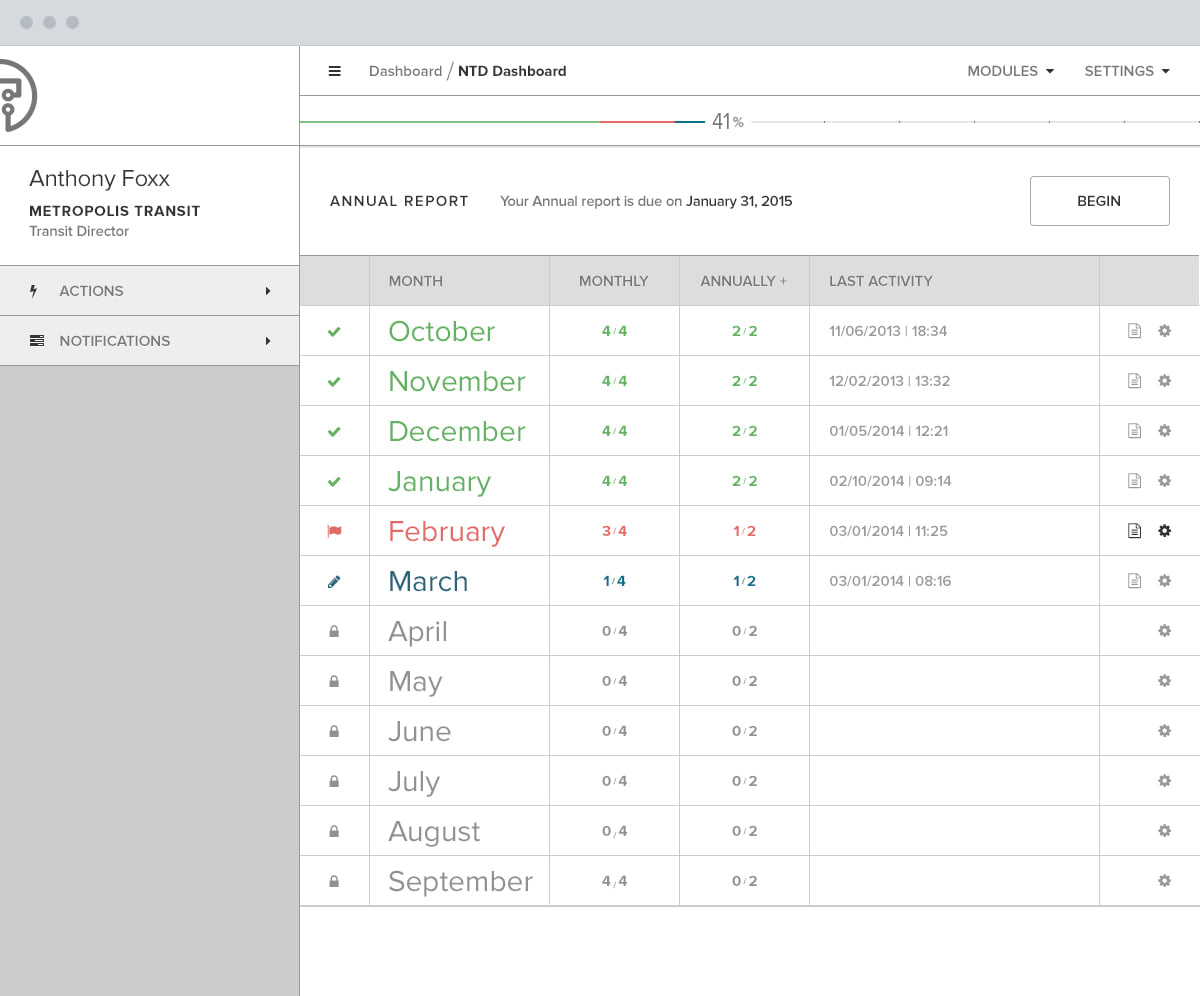This screenshot has height=996, width=1200.
Task: Click the Annually + column header
Action: click(744, 281)
